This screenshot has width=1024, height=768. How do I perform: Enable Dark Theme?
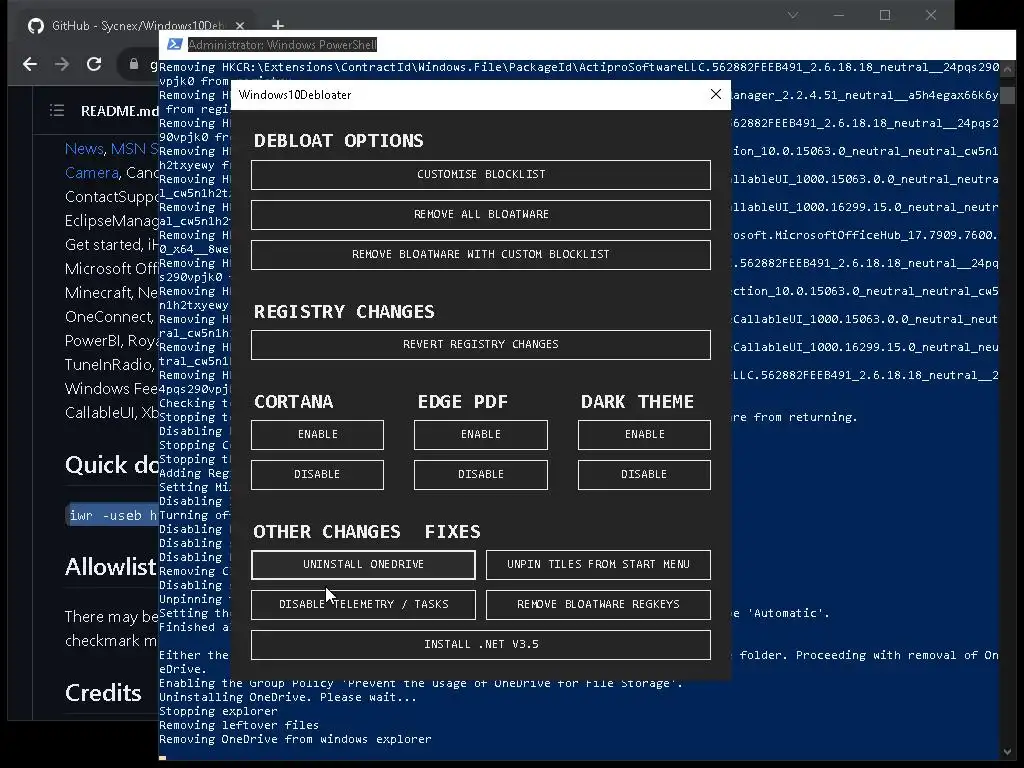click(x=644, y=434)
